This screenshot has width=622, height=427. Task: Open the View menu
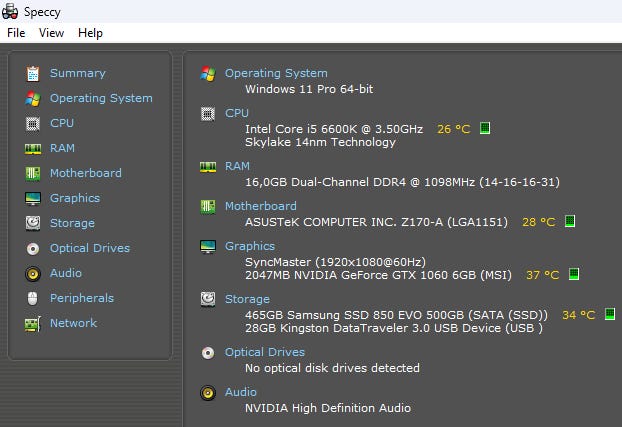(51, 33)
